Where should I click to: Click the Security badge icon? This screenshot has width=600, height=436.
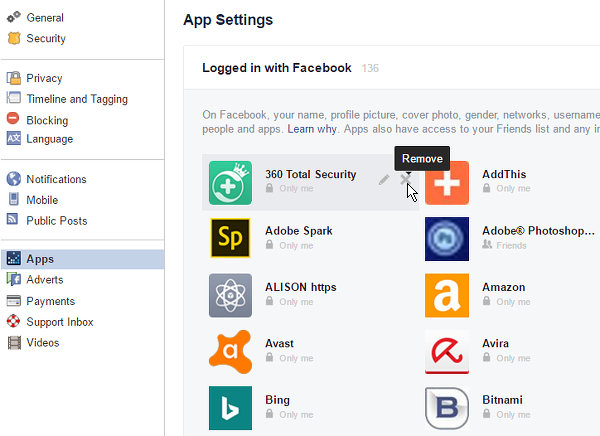[14, 38]
